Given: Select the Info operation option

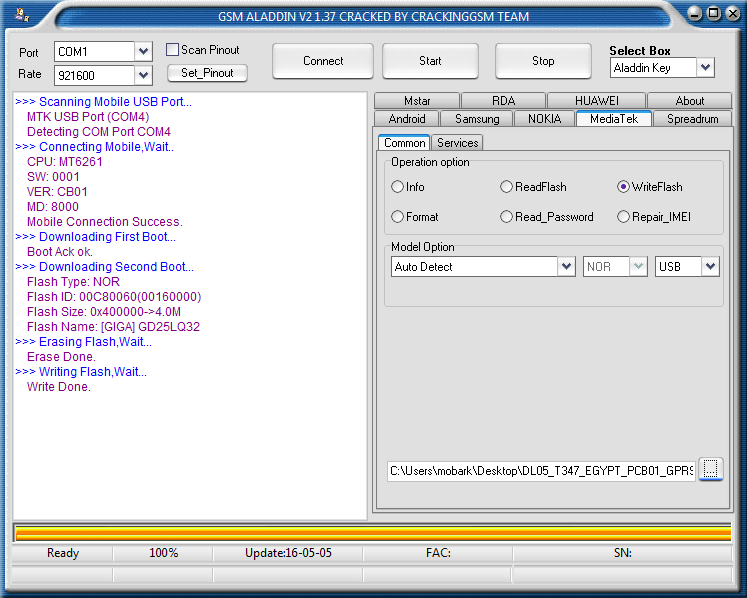Looking at the screenshot, I should (x=397, y=186).
